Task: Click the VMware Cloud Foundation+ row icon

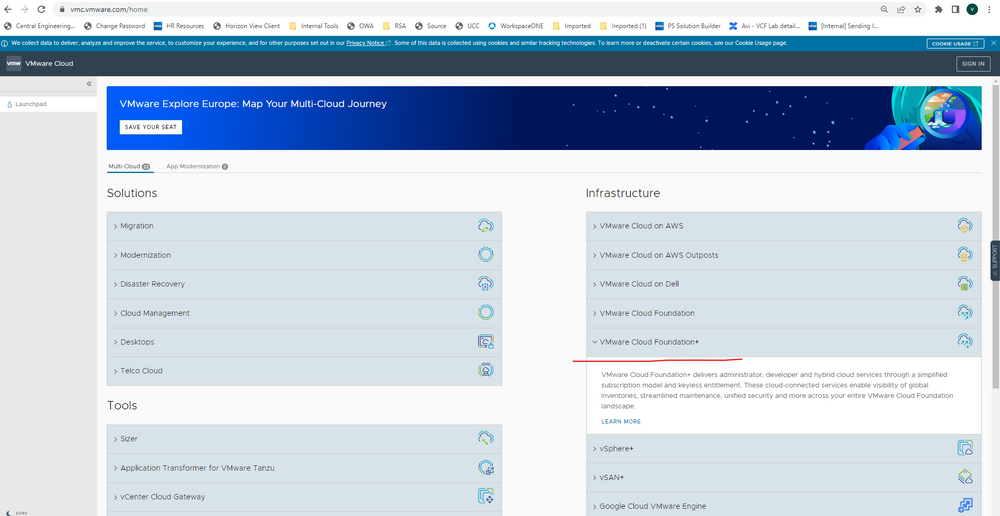Action: 965,342
